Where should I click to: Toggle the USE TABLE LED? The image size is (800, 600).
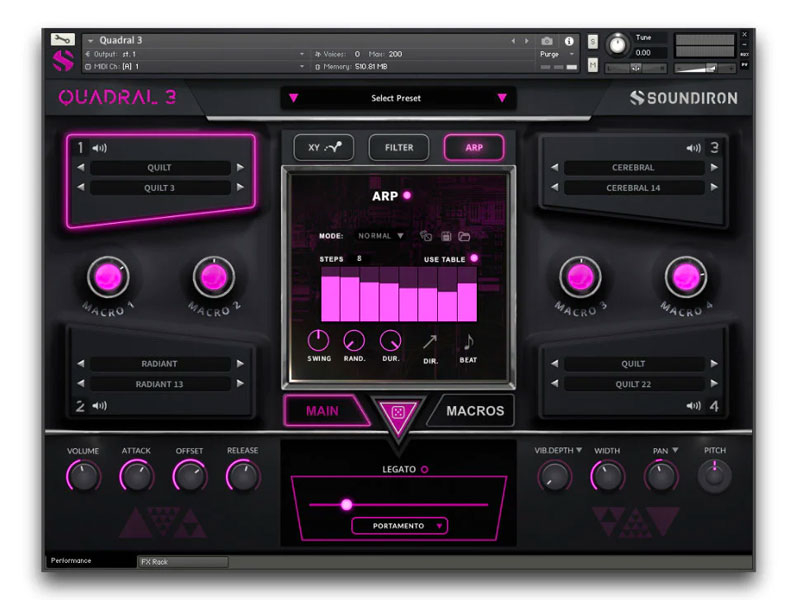[x=474, y=258]
